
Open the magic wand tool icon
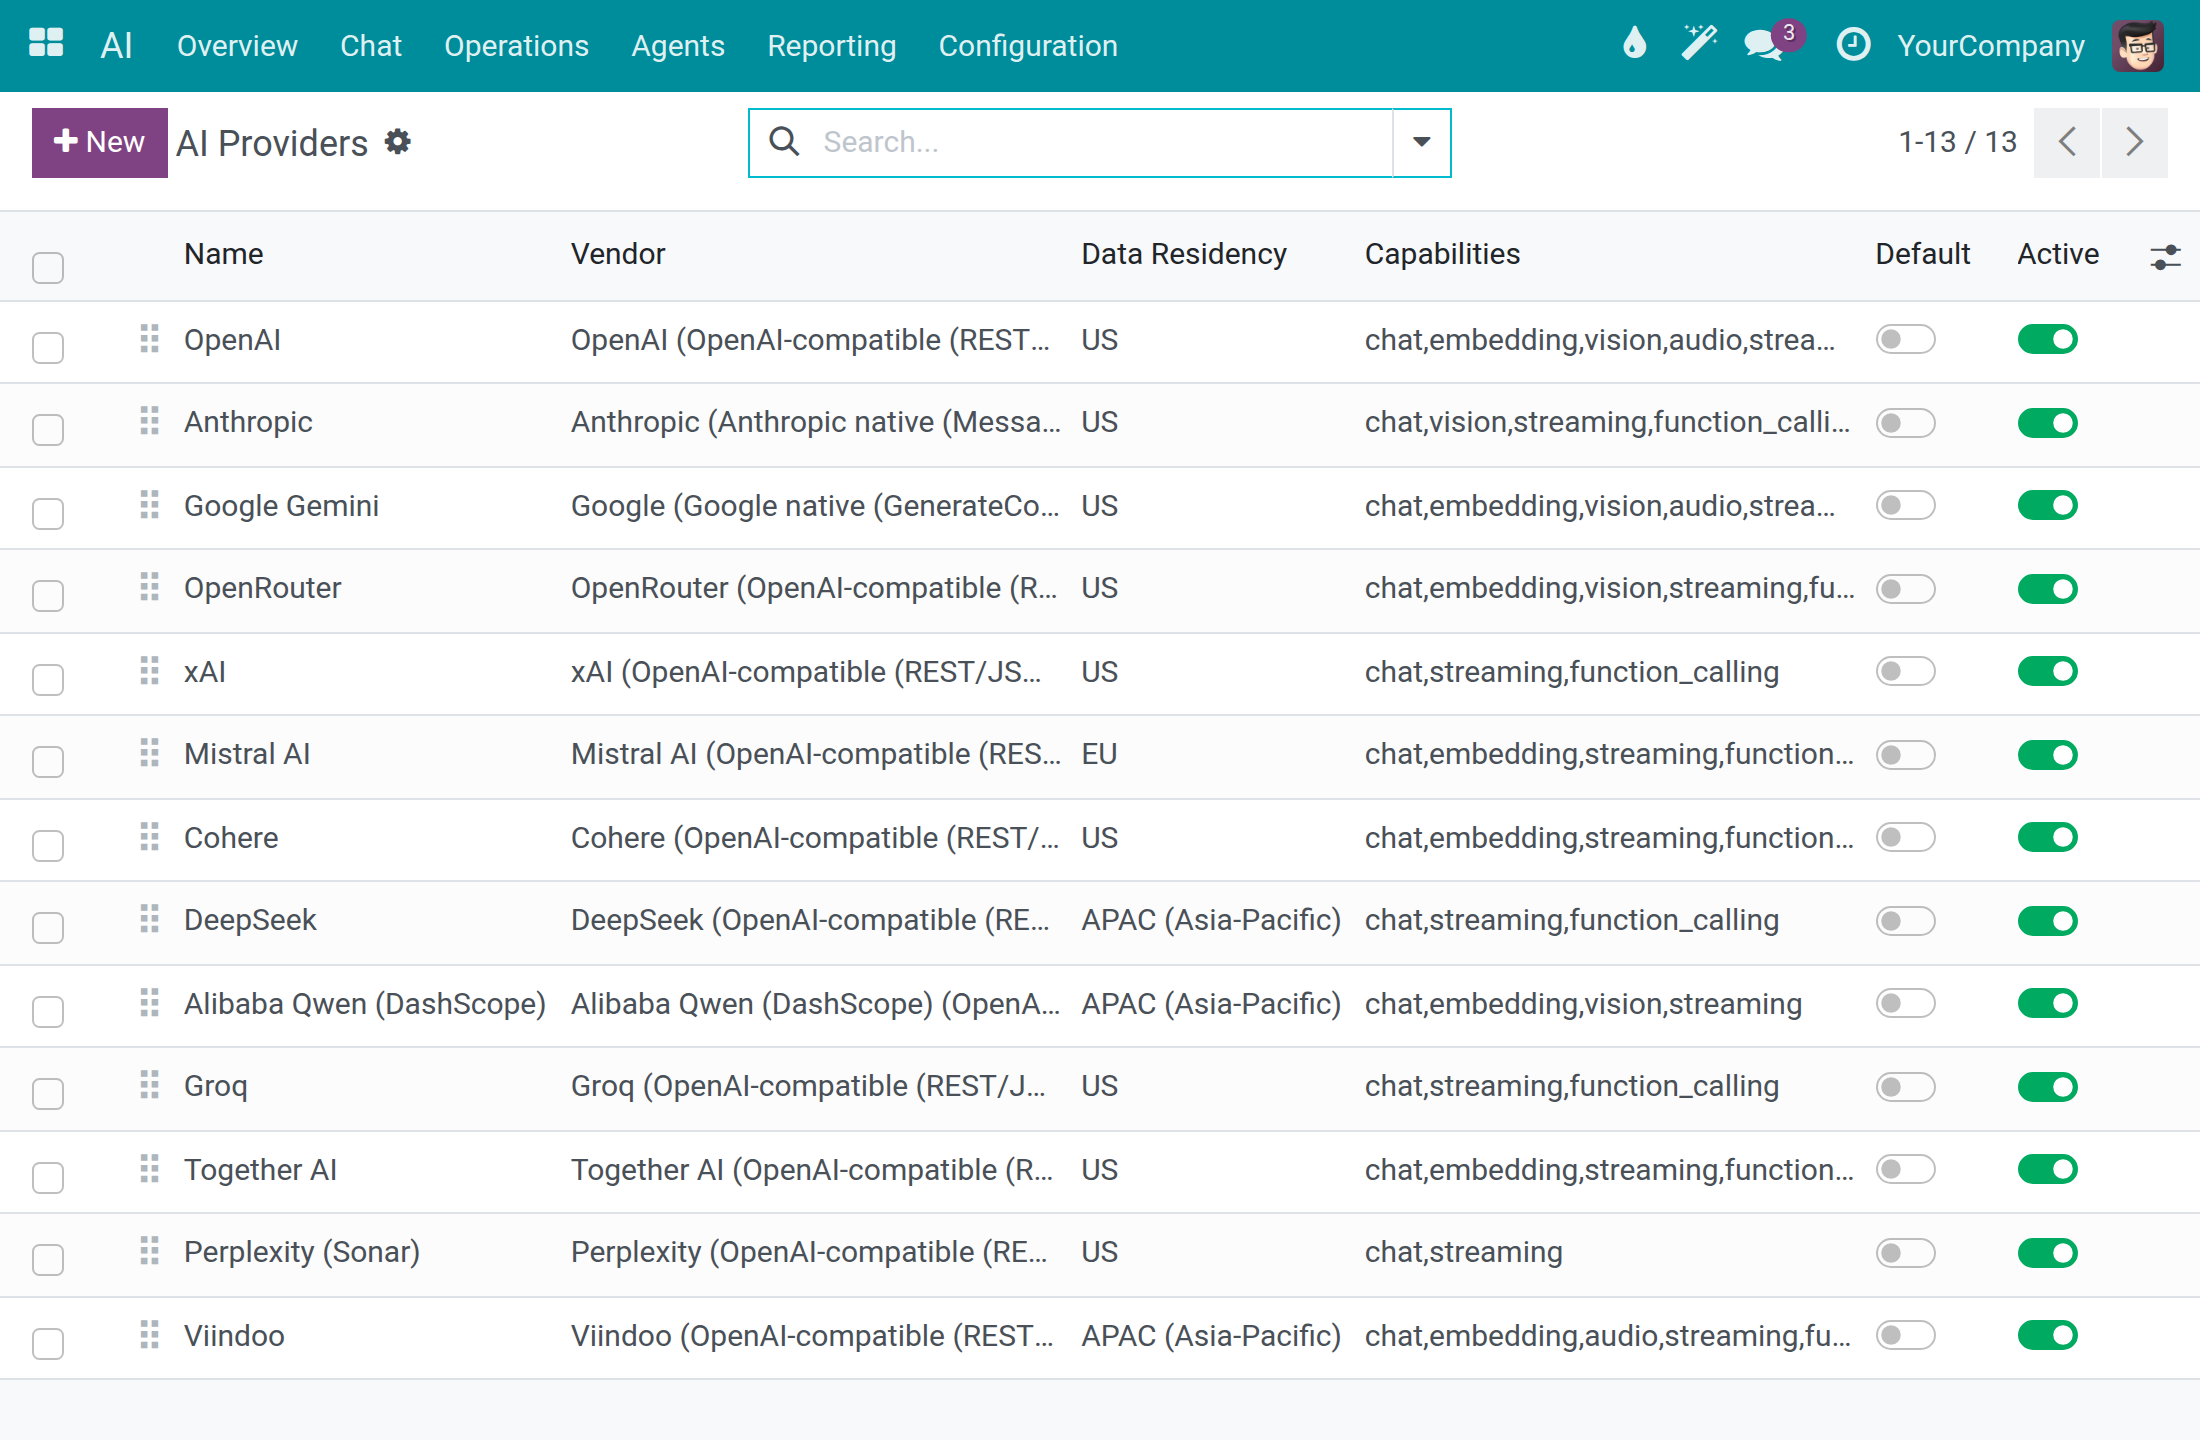(1698, 44)
